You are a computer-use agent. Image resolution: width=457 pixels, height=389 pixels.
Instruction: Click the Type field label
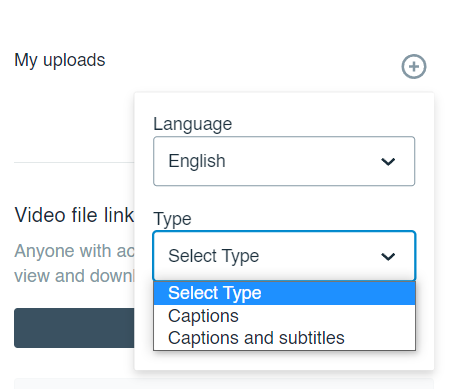pyautogui.click(x=172, y=219)
